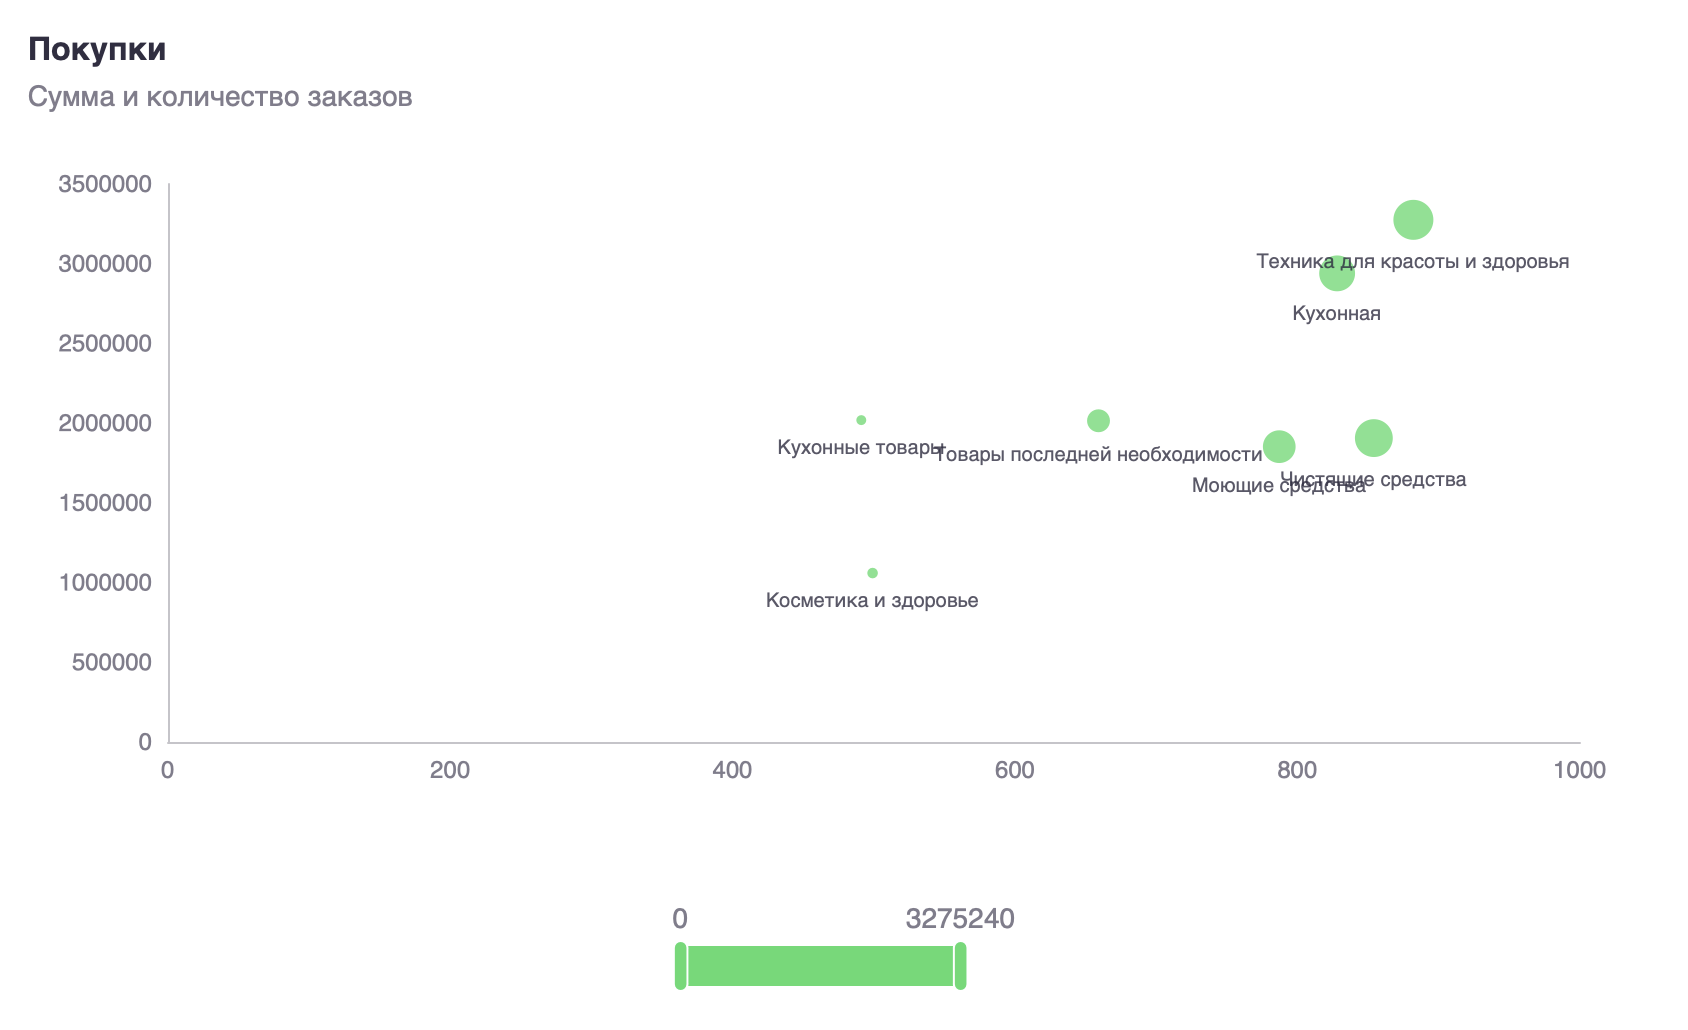Image resolution: width=1688 pixels, height=1030 pixels.
Task: Click the Товары последней необходимости bubble
Action: 1098,421
